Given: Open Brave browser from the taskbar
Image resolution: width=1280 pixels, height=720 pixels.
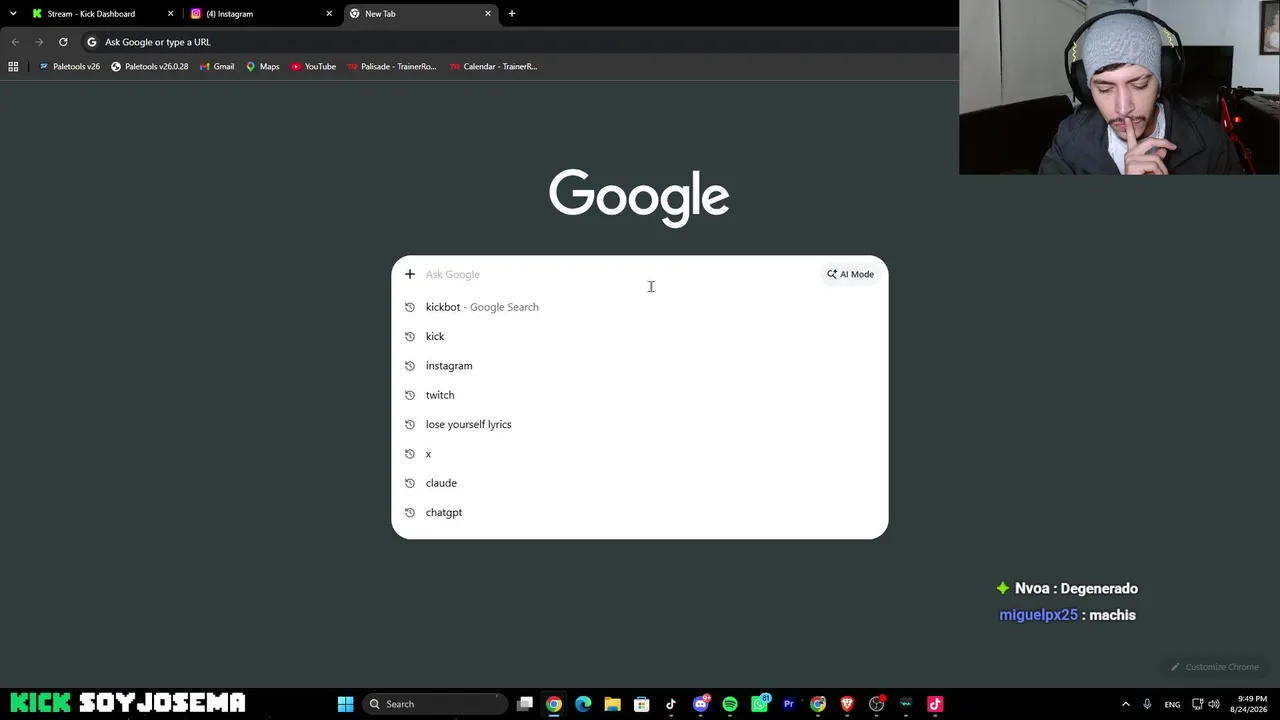Looking at the screenshot, I should (x=847, y=704).
